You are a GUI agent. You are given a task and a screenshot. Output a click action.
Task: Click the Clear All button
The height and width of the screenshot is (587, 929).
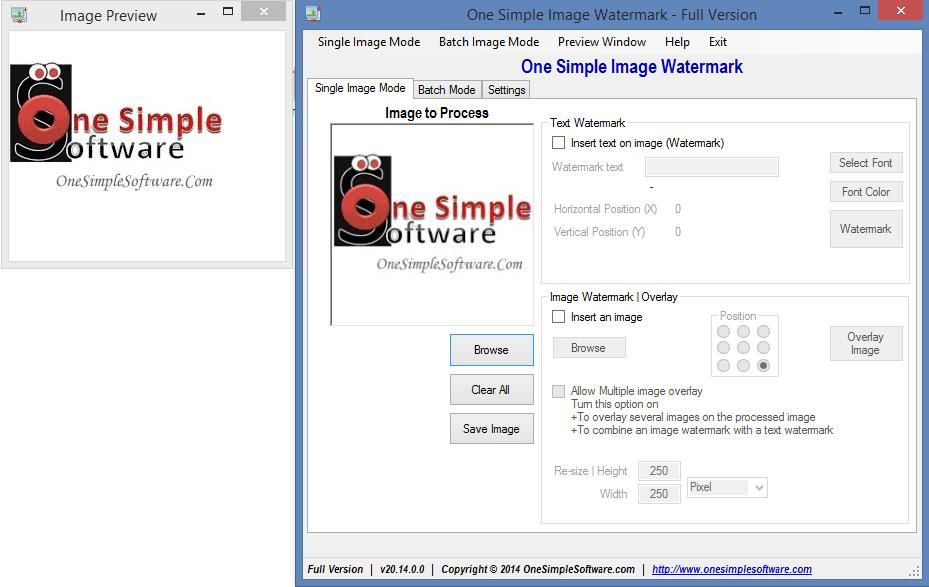(x=491, y=390)
